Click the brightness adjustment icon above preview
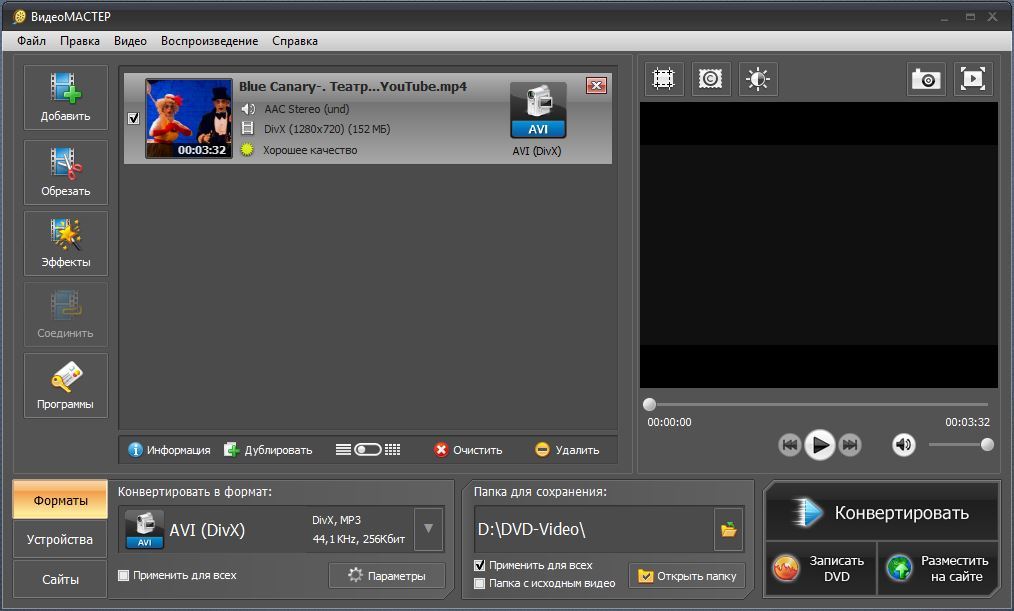This screenshot has width=1014, height=611. (758, 79)
